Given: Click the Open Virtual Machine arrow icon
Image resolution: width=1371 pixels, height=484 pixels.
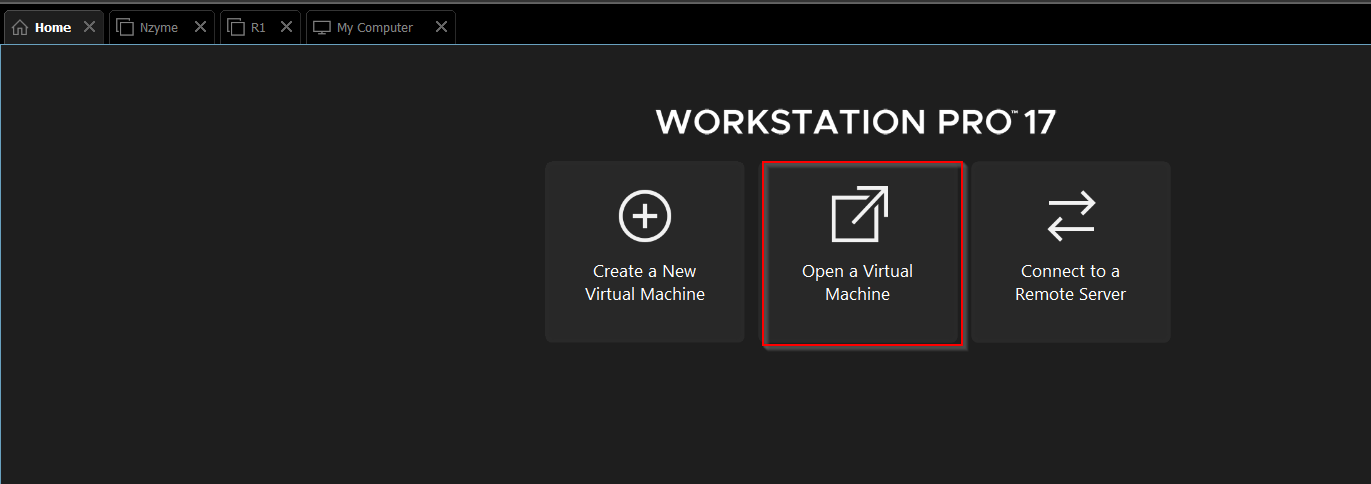Looking at the screenshot, I should tap(860, 214).
